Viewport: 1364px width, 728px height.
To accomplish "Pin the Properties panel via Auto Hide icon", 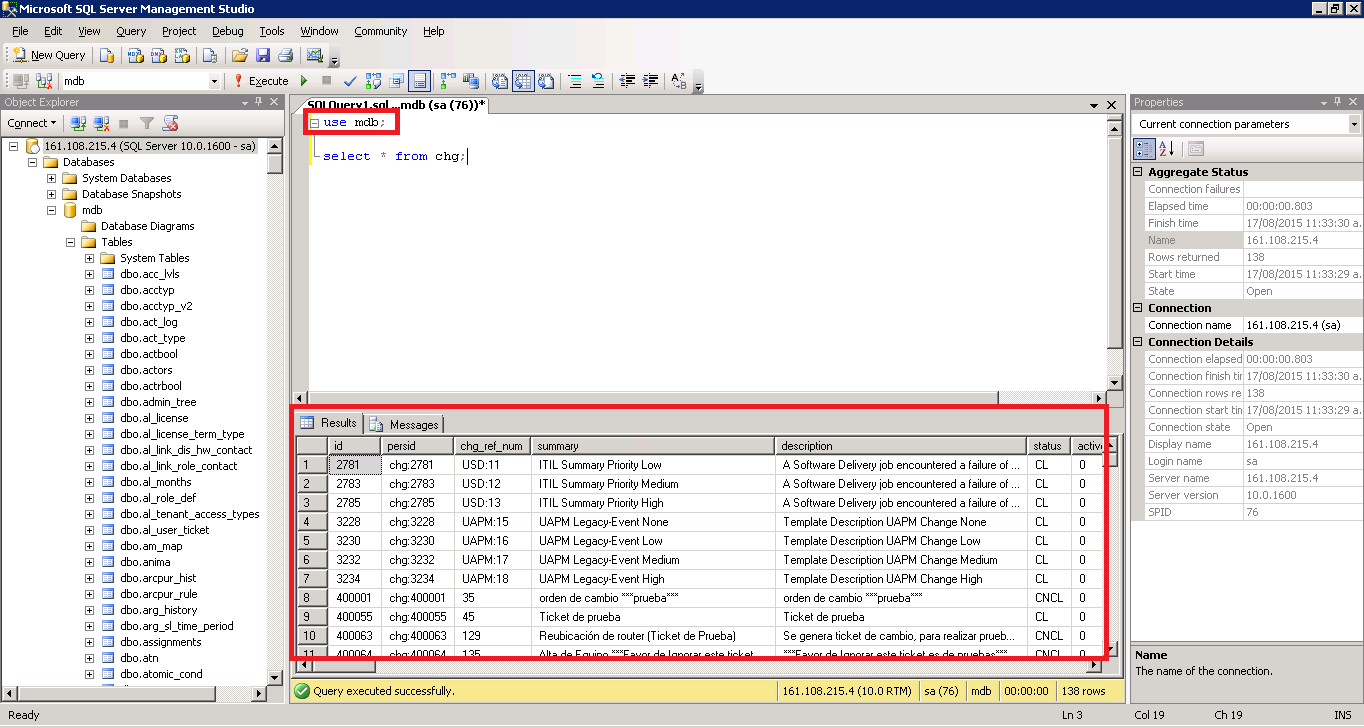I will 1337,102.
